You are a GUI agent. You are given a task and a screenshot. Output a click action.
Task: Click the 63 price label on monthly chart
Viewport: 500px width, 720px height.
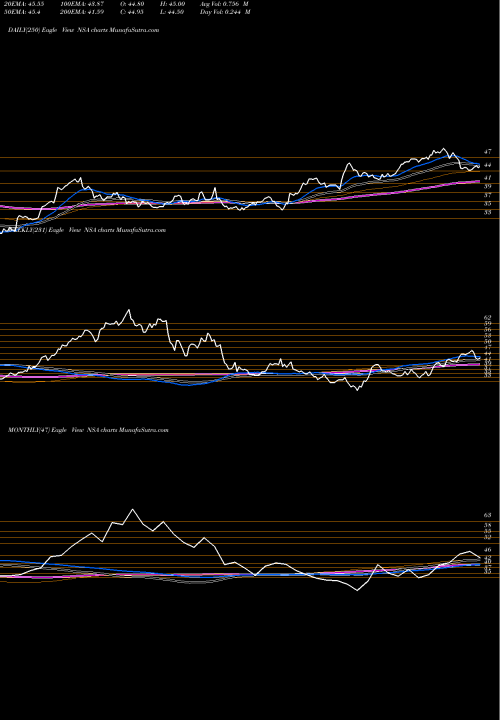488,515
